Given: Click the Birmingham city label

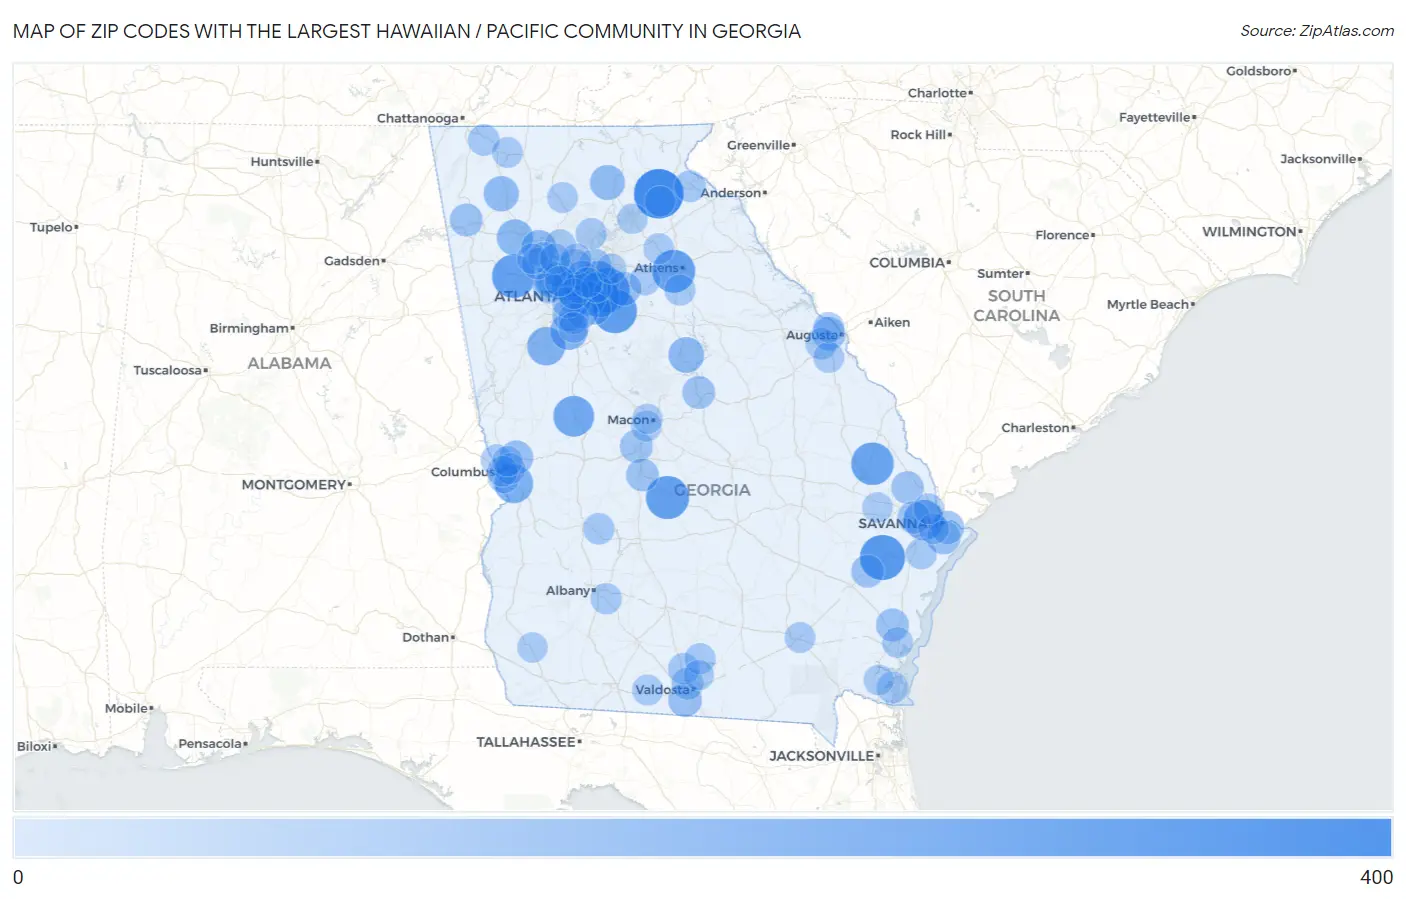Looking at the screenshot, I should [249, 328].
